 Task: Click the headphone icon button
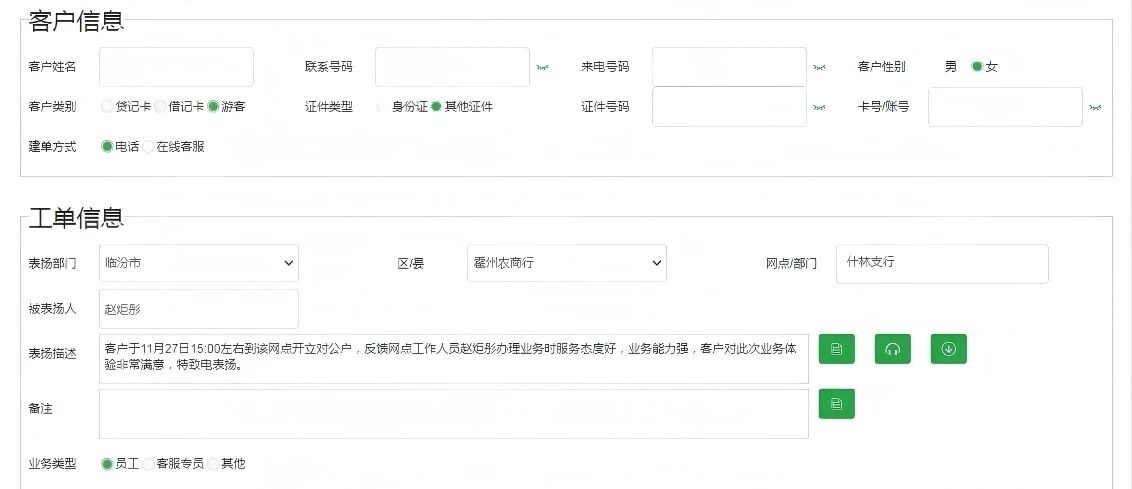point(892,349)
